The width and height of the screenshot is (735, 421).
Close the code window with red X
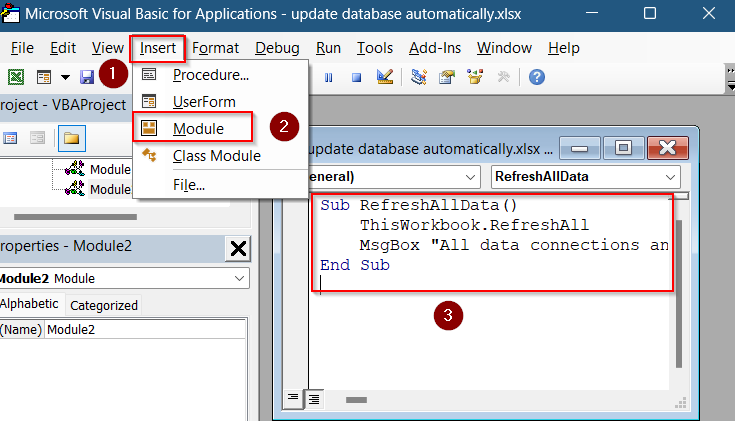pos(668,149)
